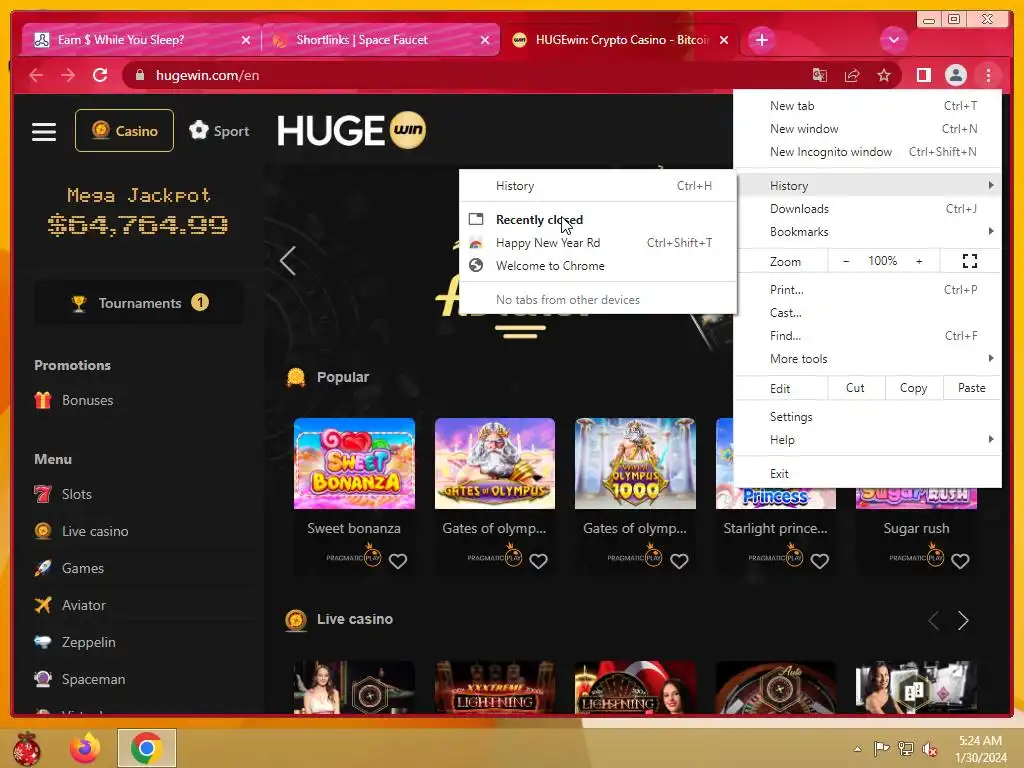Viewport: 1024px width, 768px height.
Task: Click the Slots sidebar icon
Action: click(43, 494)
